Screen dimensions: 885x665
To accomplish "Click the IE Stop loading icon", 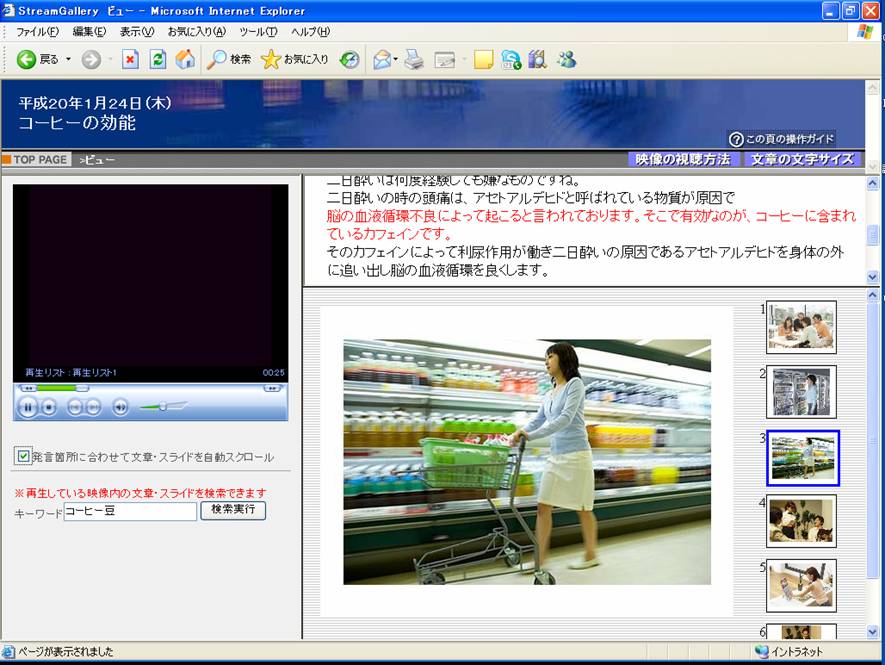I will pyautogui.click(x=130, y=60).
